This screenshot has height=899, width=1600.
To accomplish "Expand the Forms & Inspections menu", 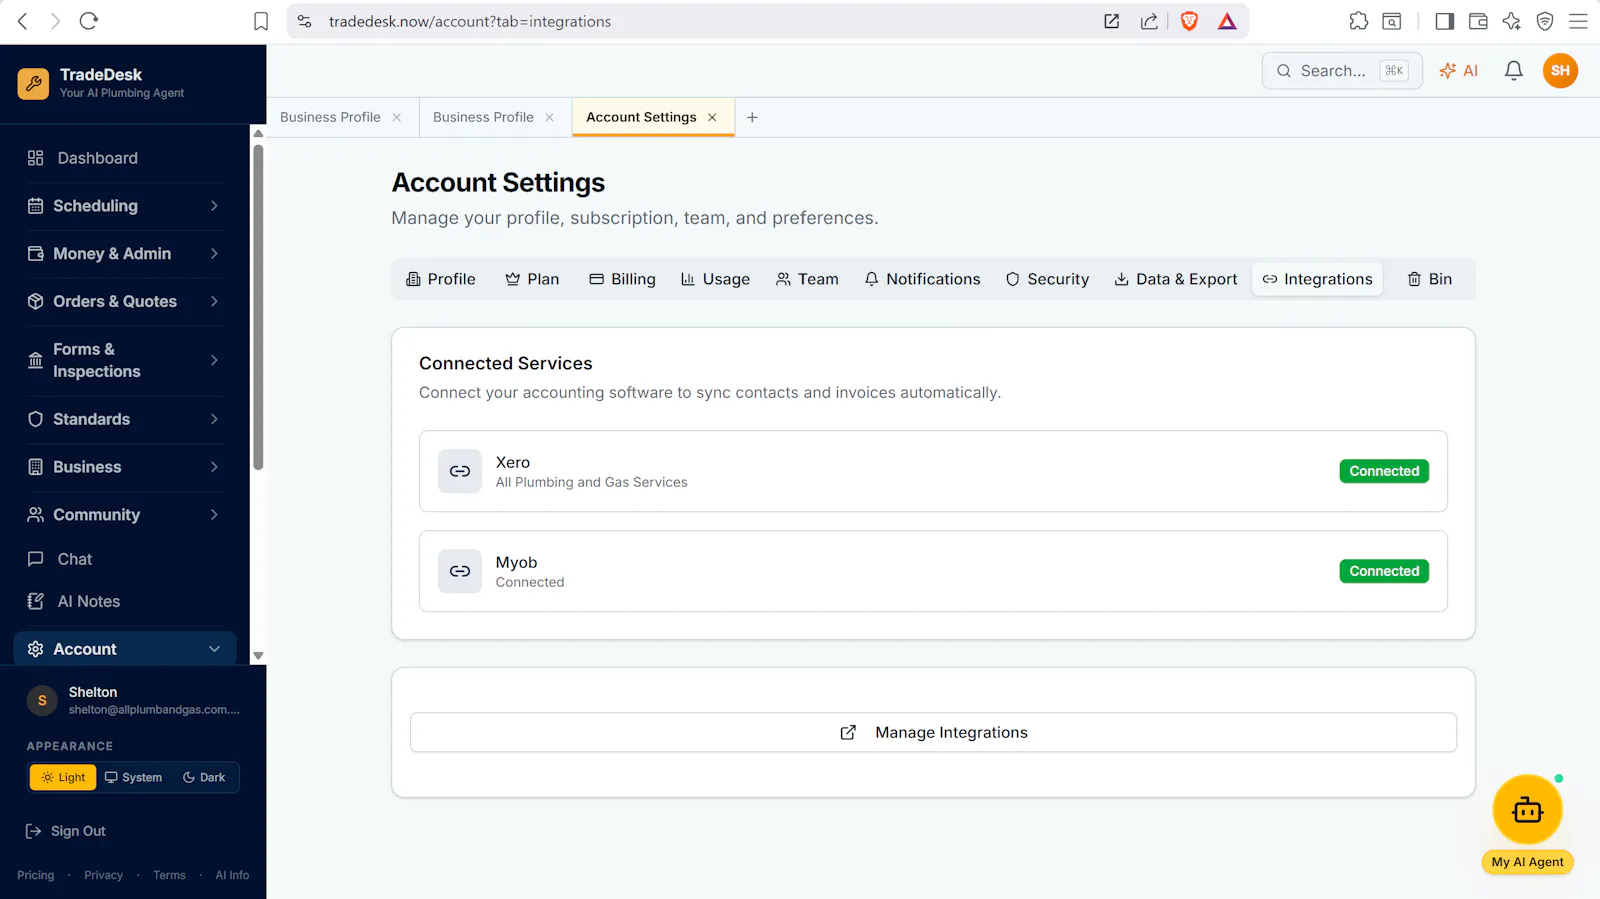I will click(125, 360).
